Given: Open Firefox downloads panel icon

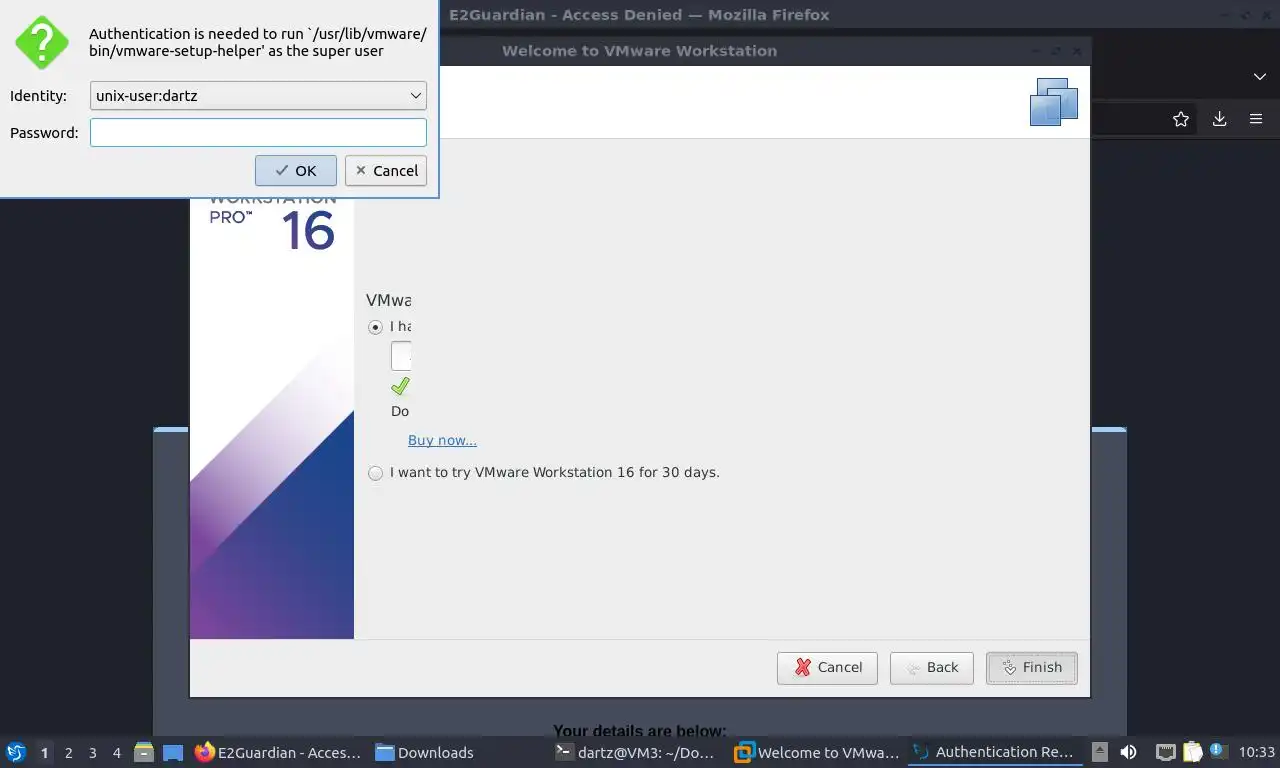Looking at the screenshot, I should click(x=1219, y=119).
